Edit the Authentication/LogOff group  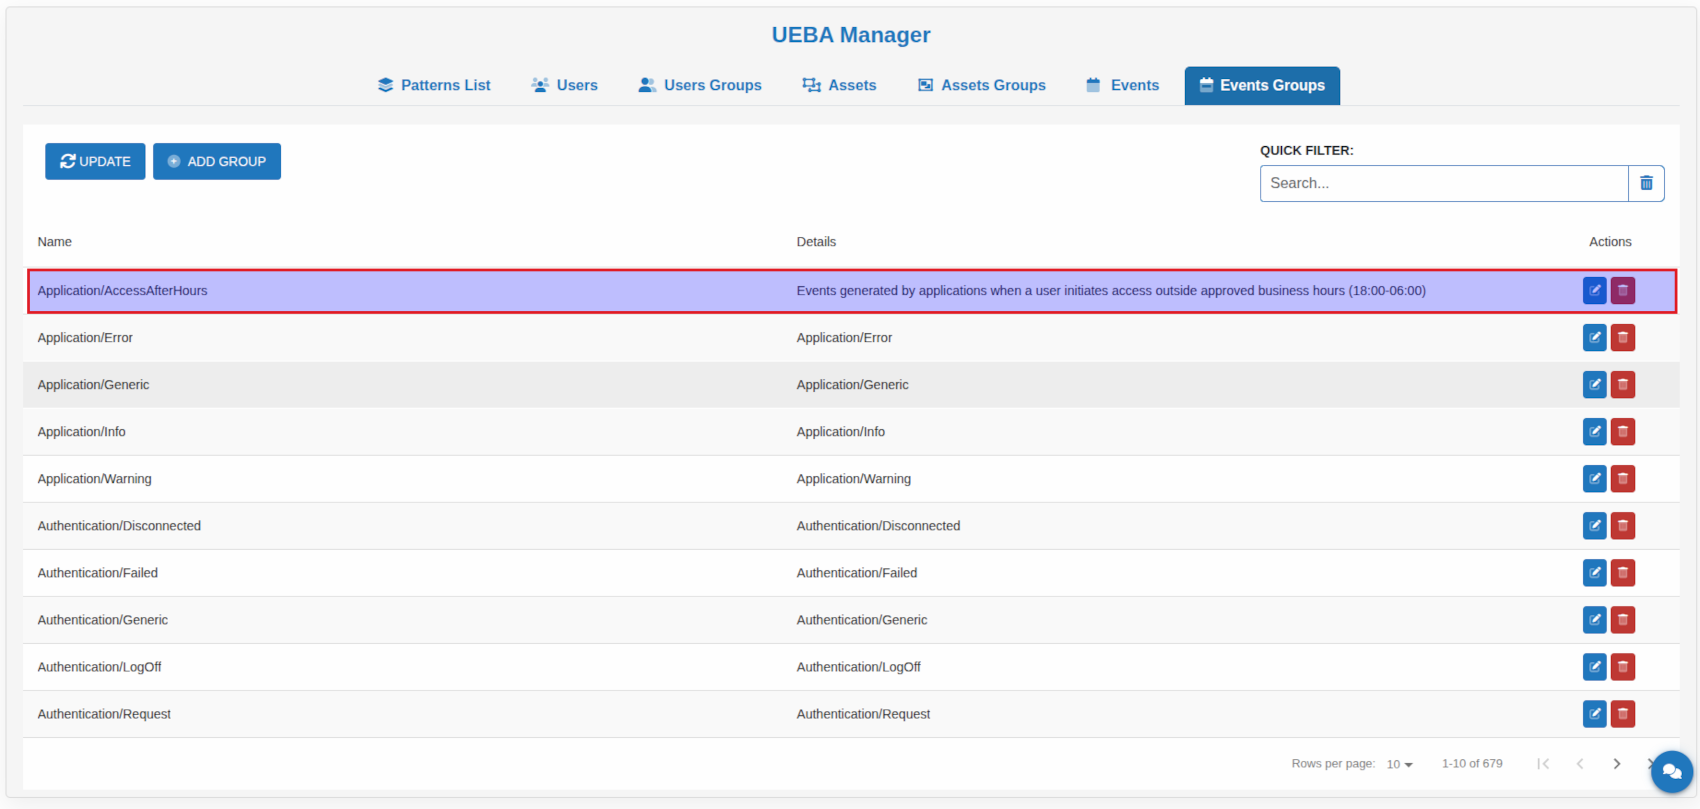pyautogui.click(x=1594, y=667)
